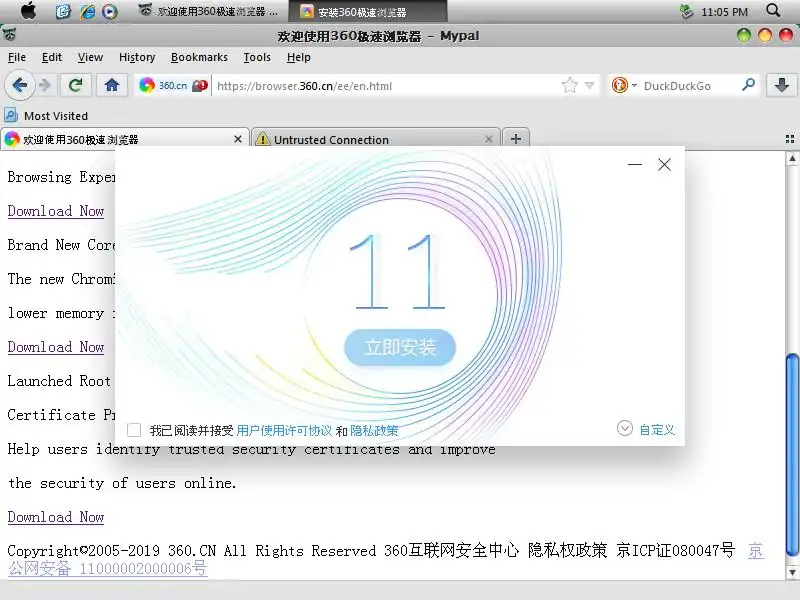The width and height of the screenshot is (800, 600).
Task: Click the 11:05 PM clock
Action: 724,12
